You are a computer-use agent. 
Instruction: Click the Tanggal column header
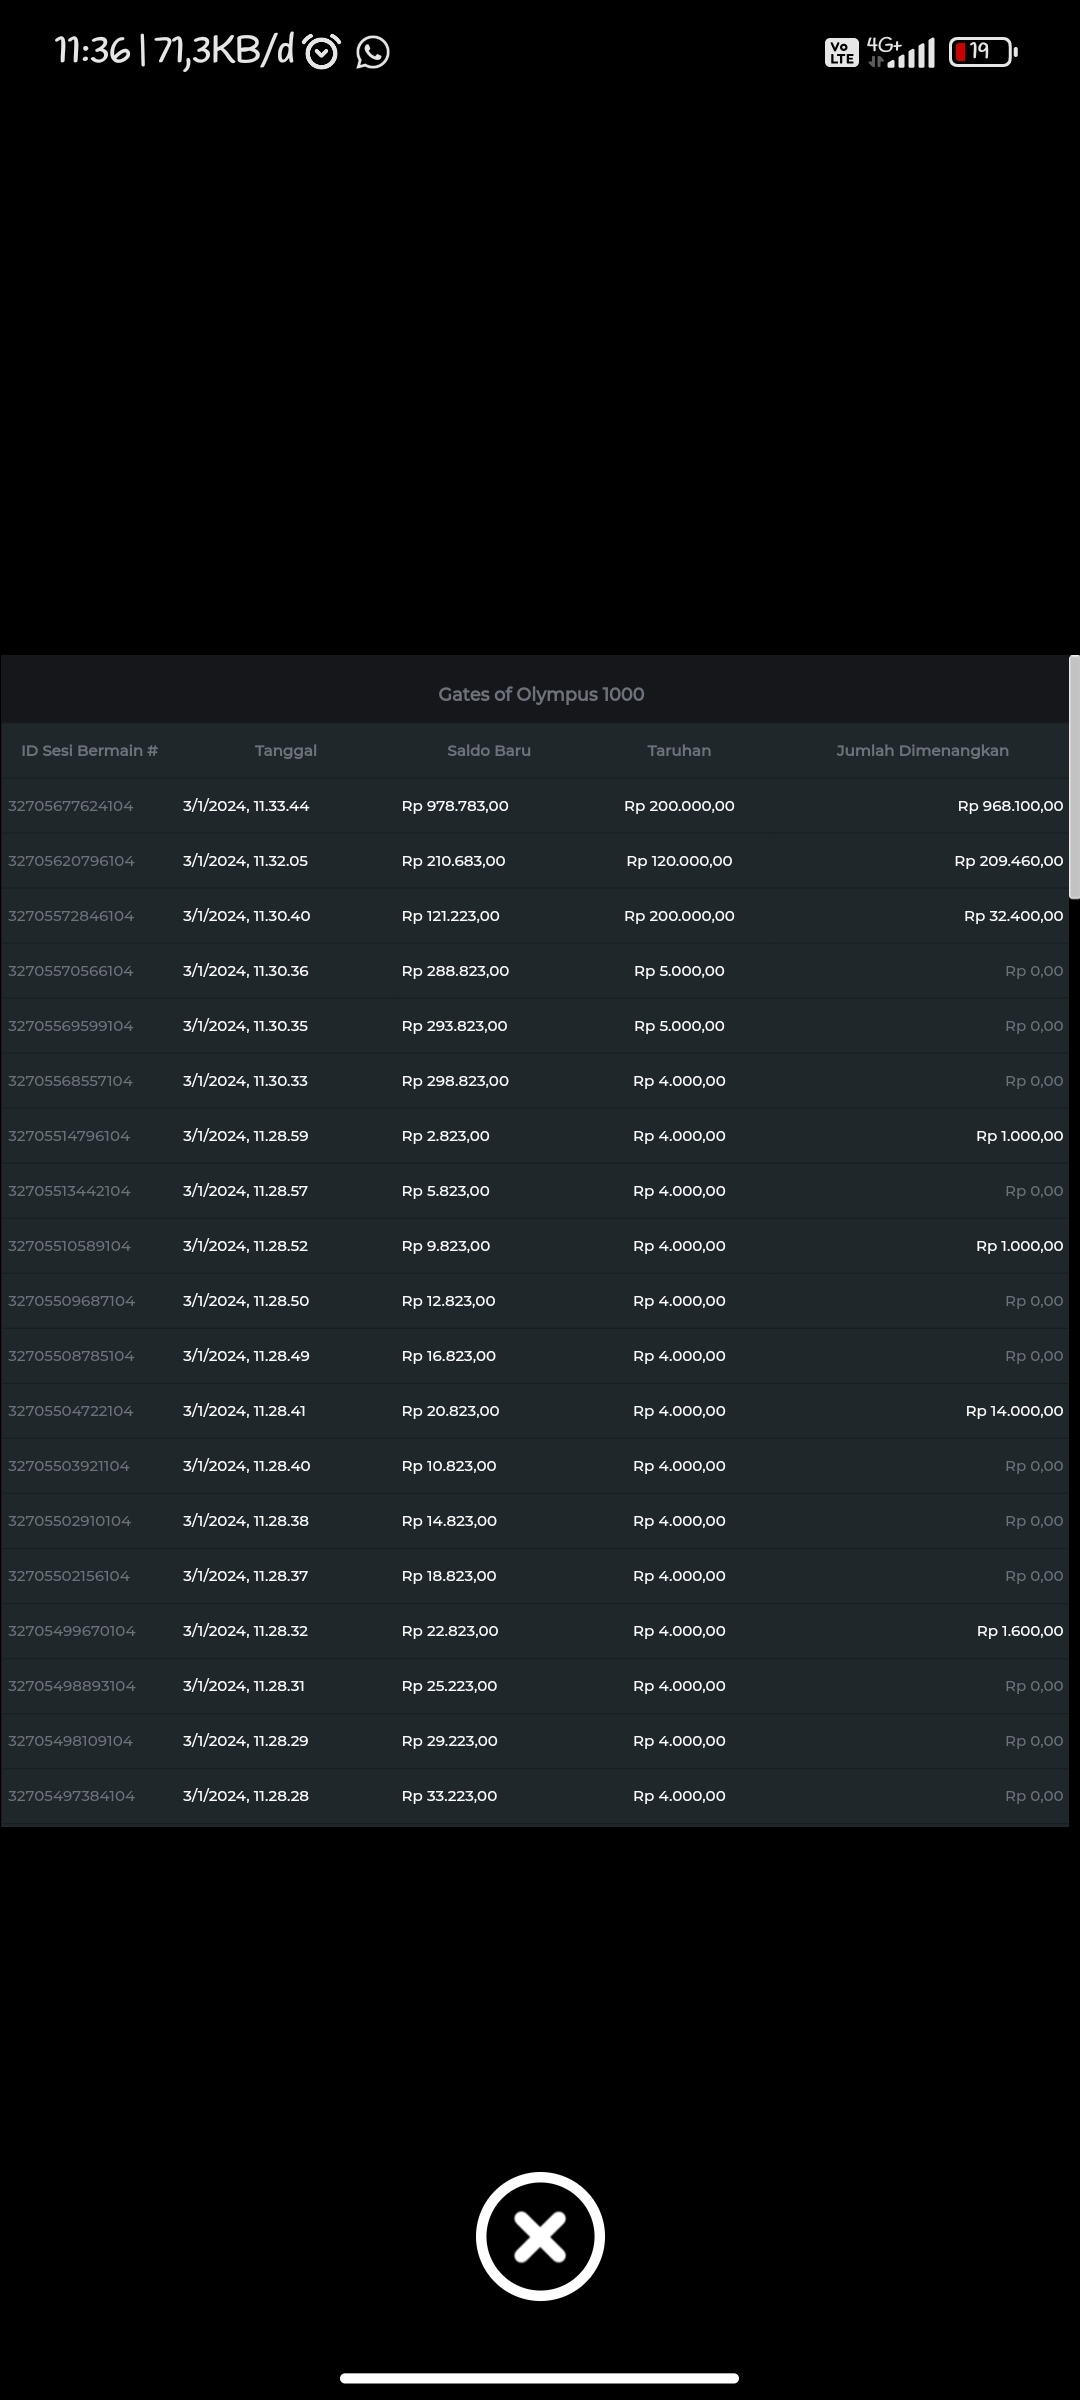pos(286,751)
